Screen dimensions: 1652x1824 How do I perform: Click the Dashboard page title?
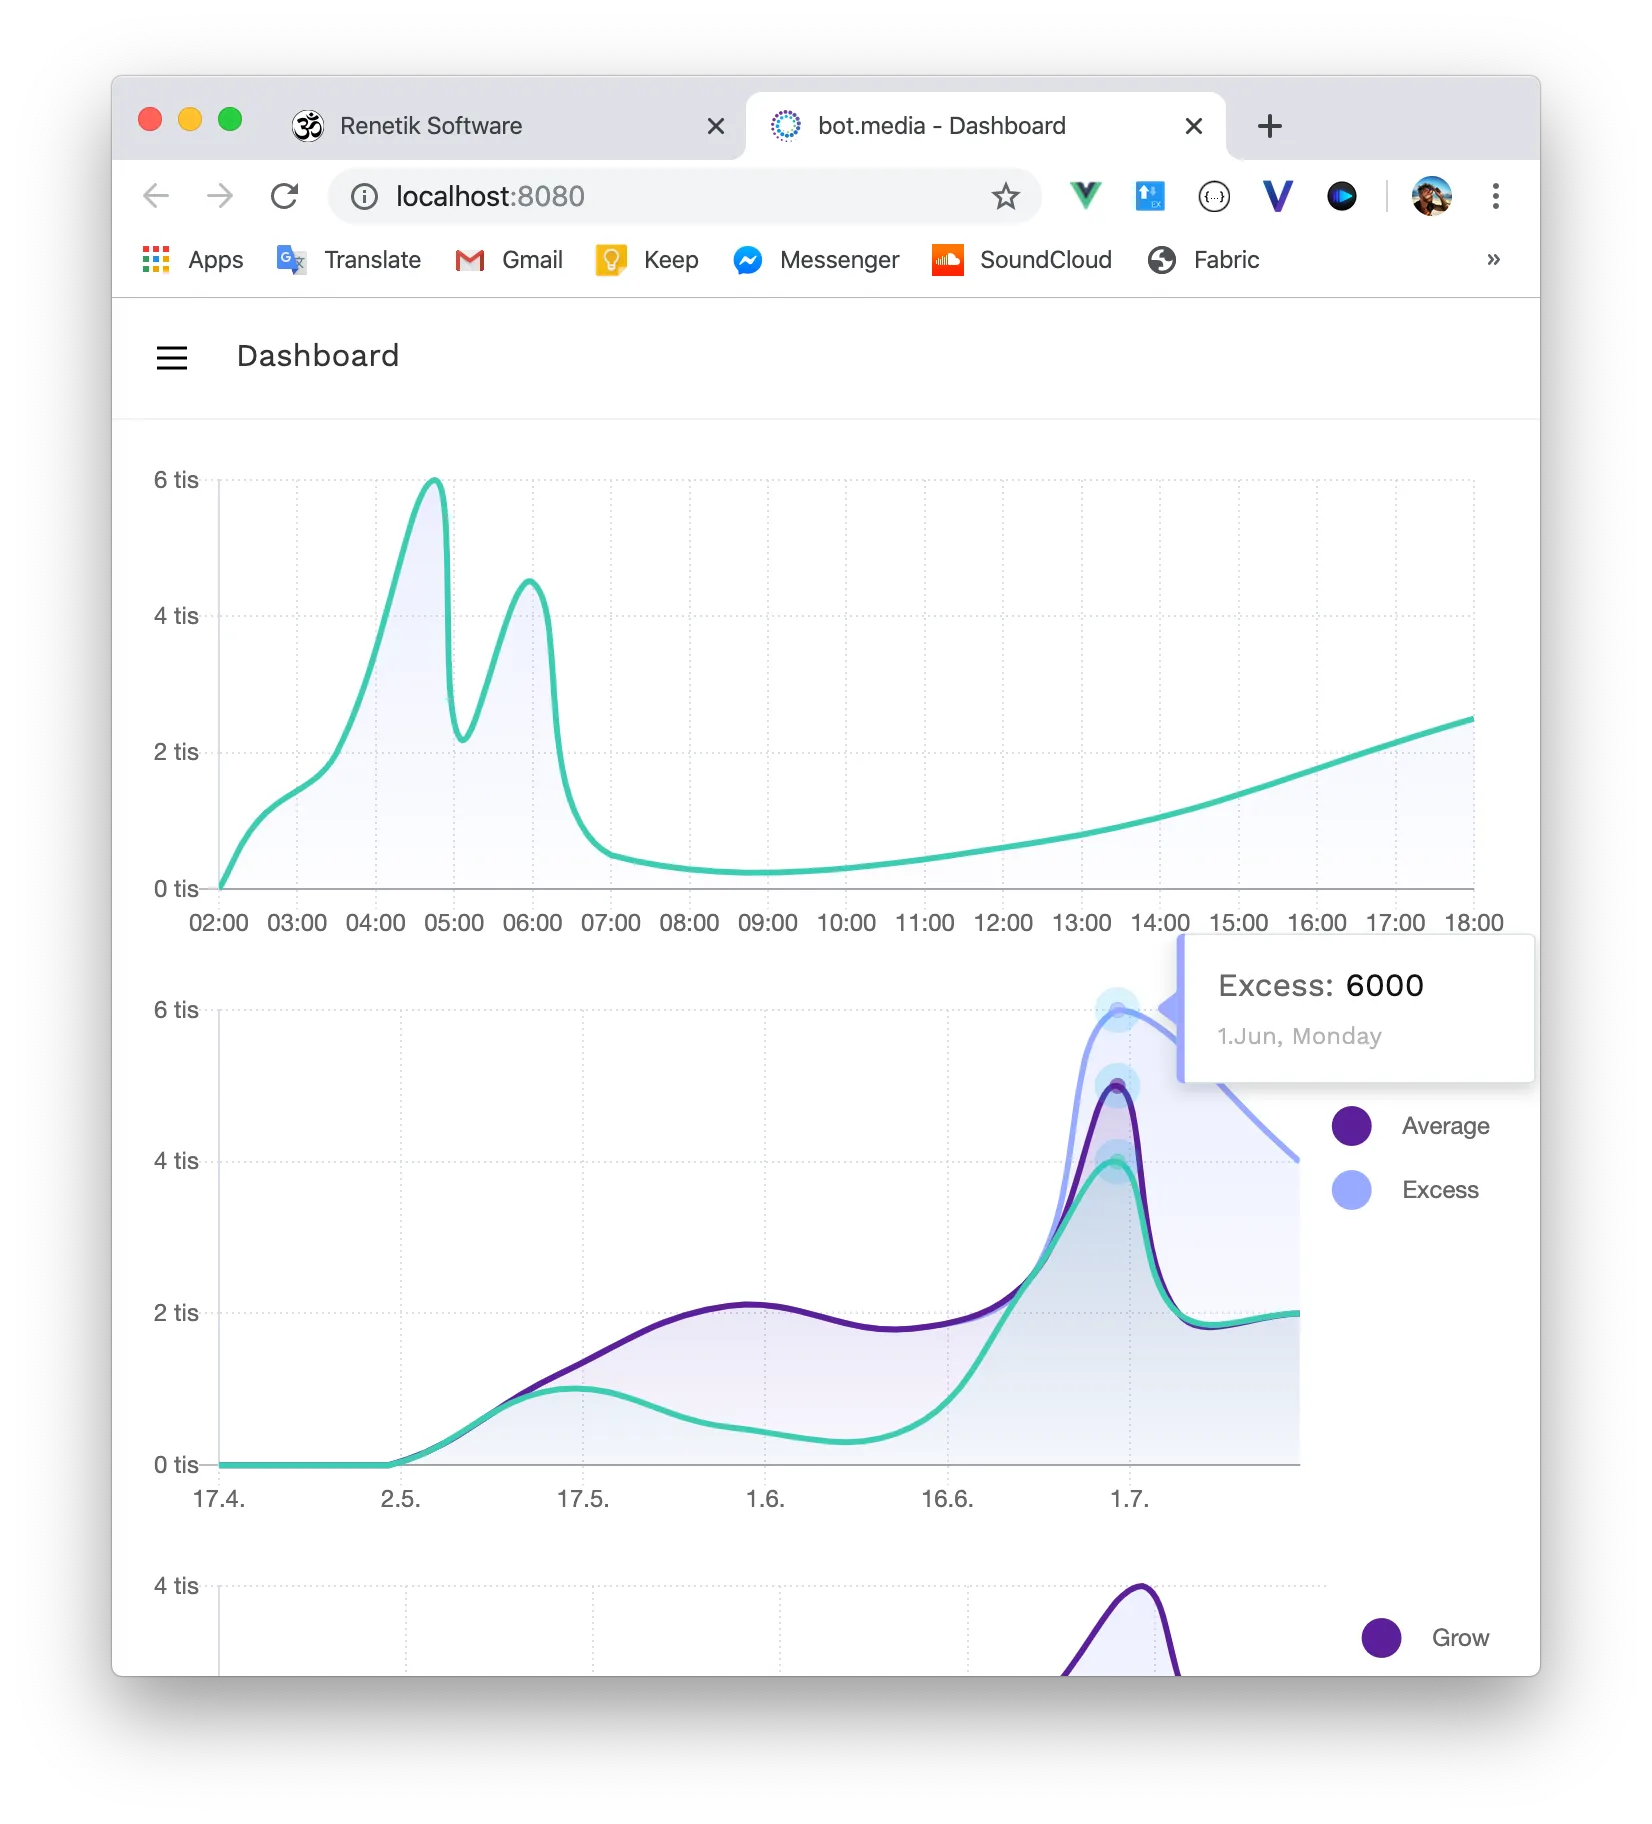[x=318, y=356]
